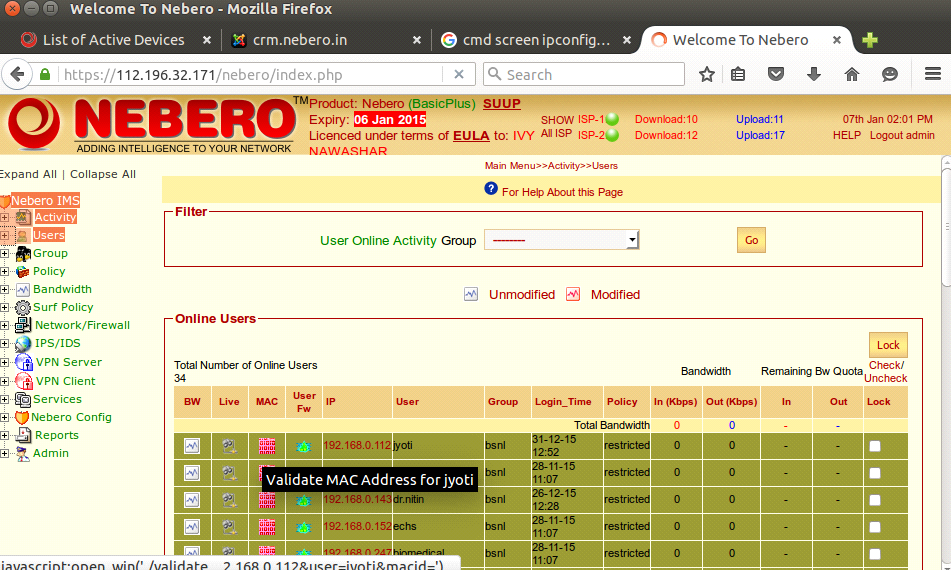Switch to crm.nebero.in tab
951x570 pixels.
tap(300, 40)
